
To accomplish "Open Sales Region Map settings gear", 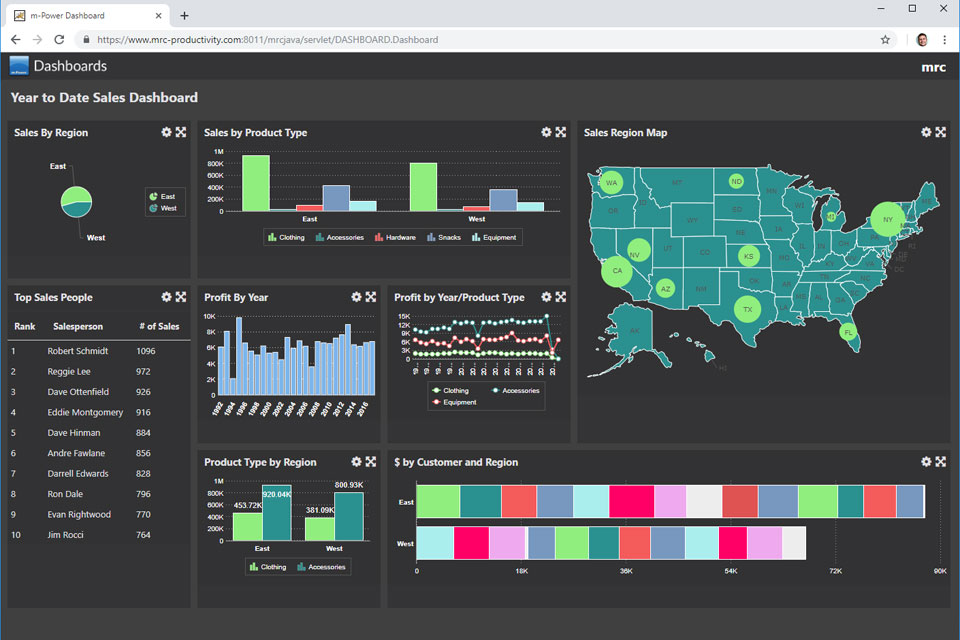I will click(926, 132).
